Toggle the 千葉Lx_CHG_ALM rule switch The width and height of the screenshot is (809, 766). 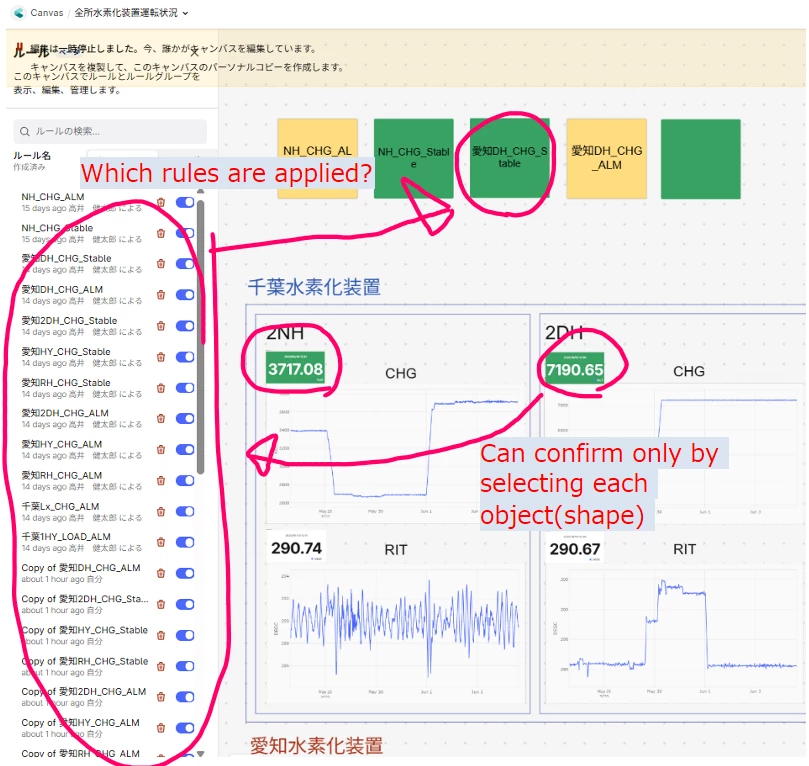tap(185, 511)
